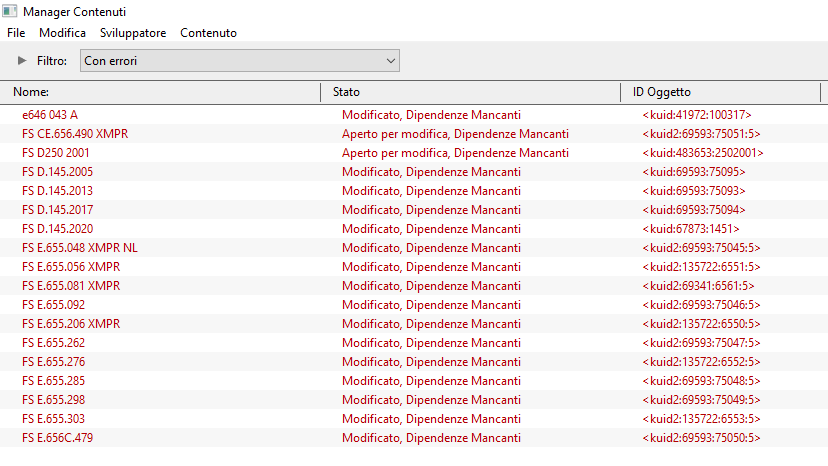Select the row FS D.145.2005
Viewport: 828px width, 466px height.
tap(414, 172)
